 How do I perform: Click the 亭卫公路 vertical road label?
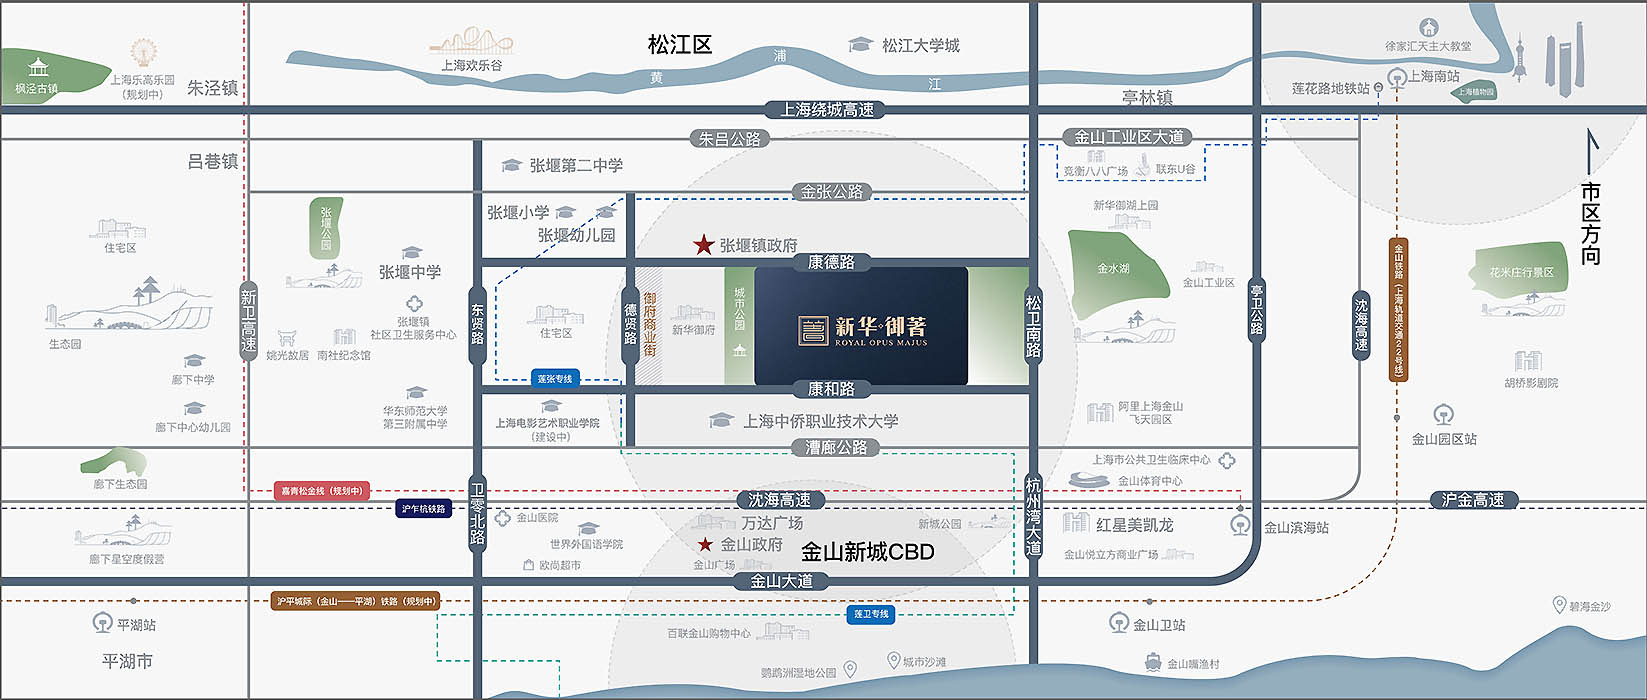(1256, 311)
